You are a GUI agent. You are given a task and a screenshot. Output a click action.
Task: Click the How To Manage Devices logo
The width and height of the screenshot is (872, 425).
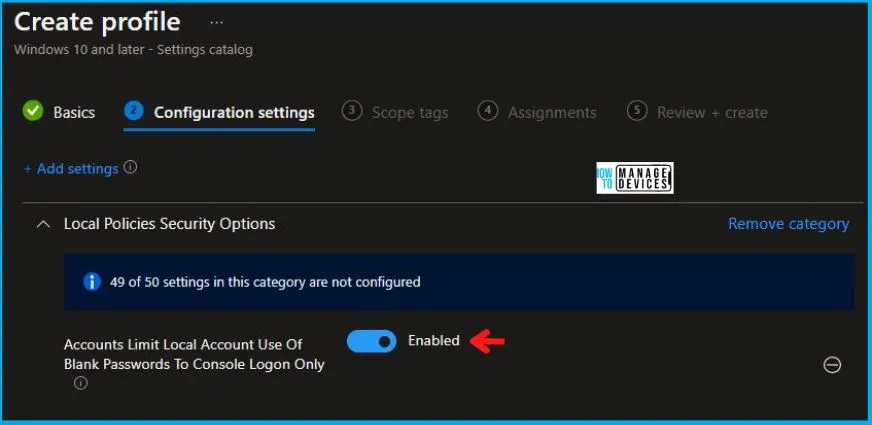pyautogui.click(x=635, y=178)
